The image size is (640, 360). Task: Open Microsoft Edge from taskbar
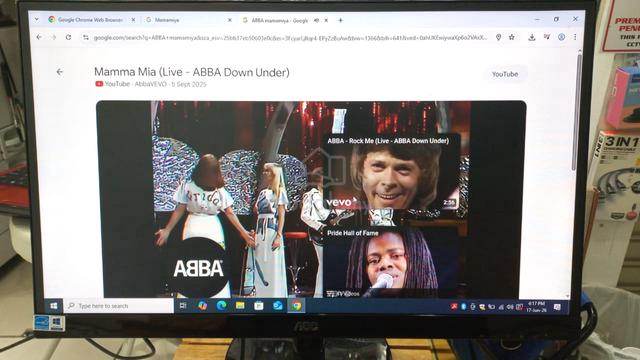(221, 305)
